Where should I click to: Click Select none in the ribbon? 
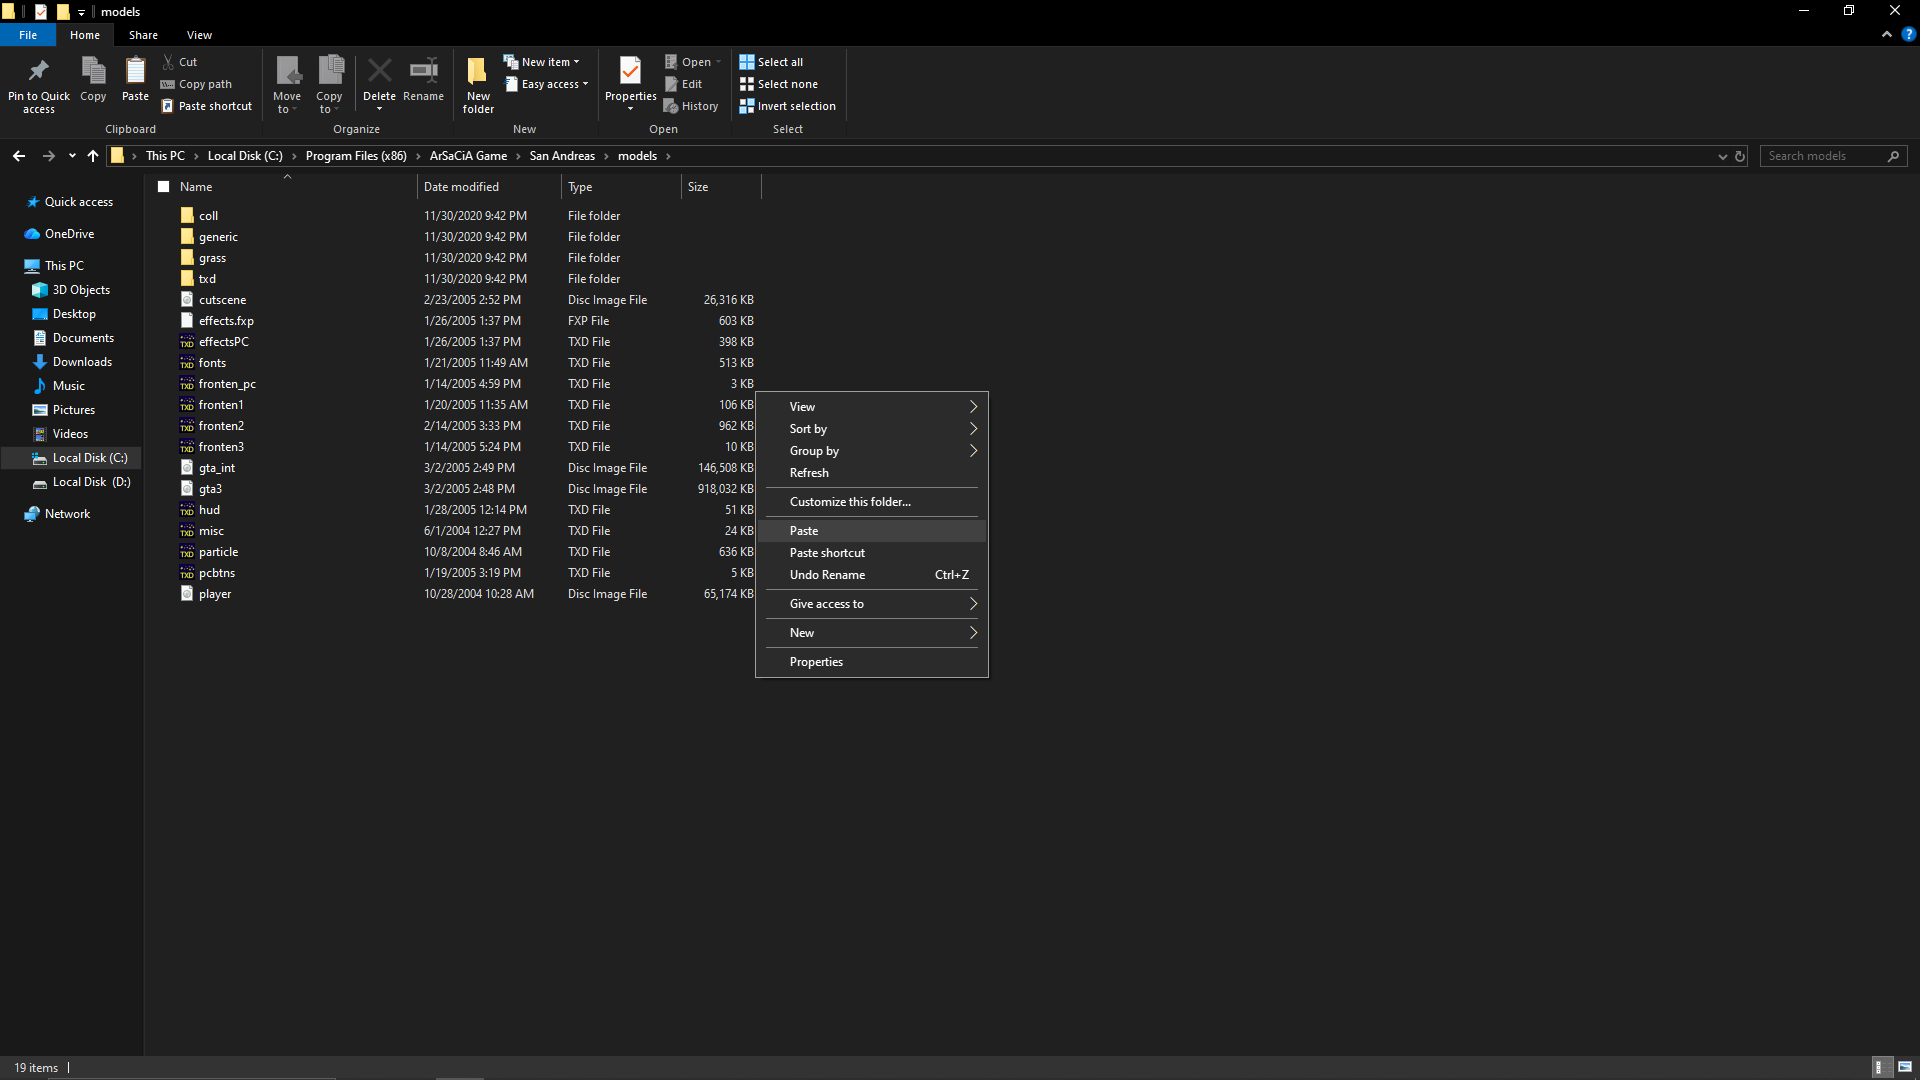click(x=778, y=84)
